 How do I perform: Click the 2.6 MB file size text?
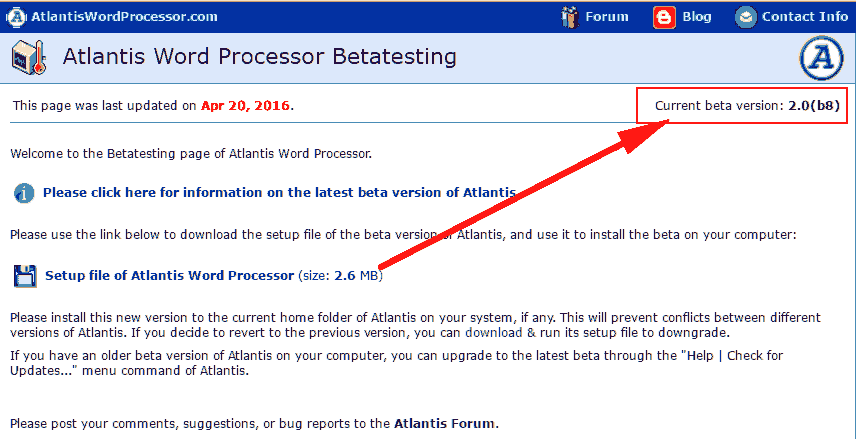[x=359, y=275]
